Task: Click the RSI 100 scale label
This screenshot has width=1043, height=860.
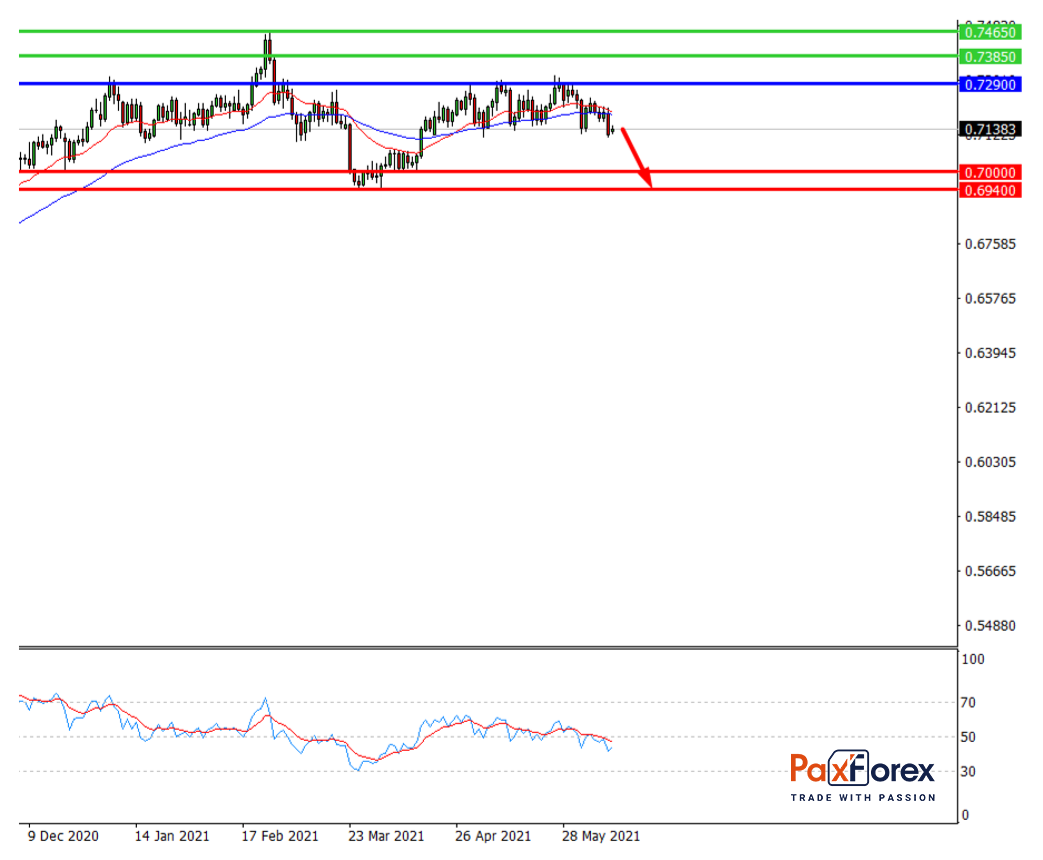Action: [x=972, y=659]
